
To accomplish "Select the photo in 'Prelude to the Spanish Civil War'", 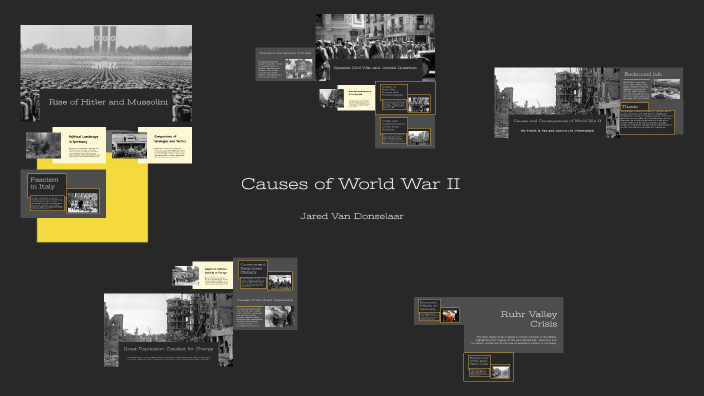I will (299, 69).
